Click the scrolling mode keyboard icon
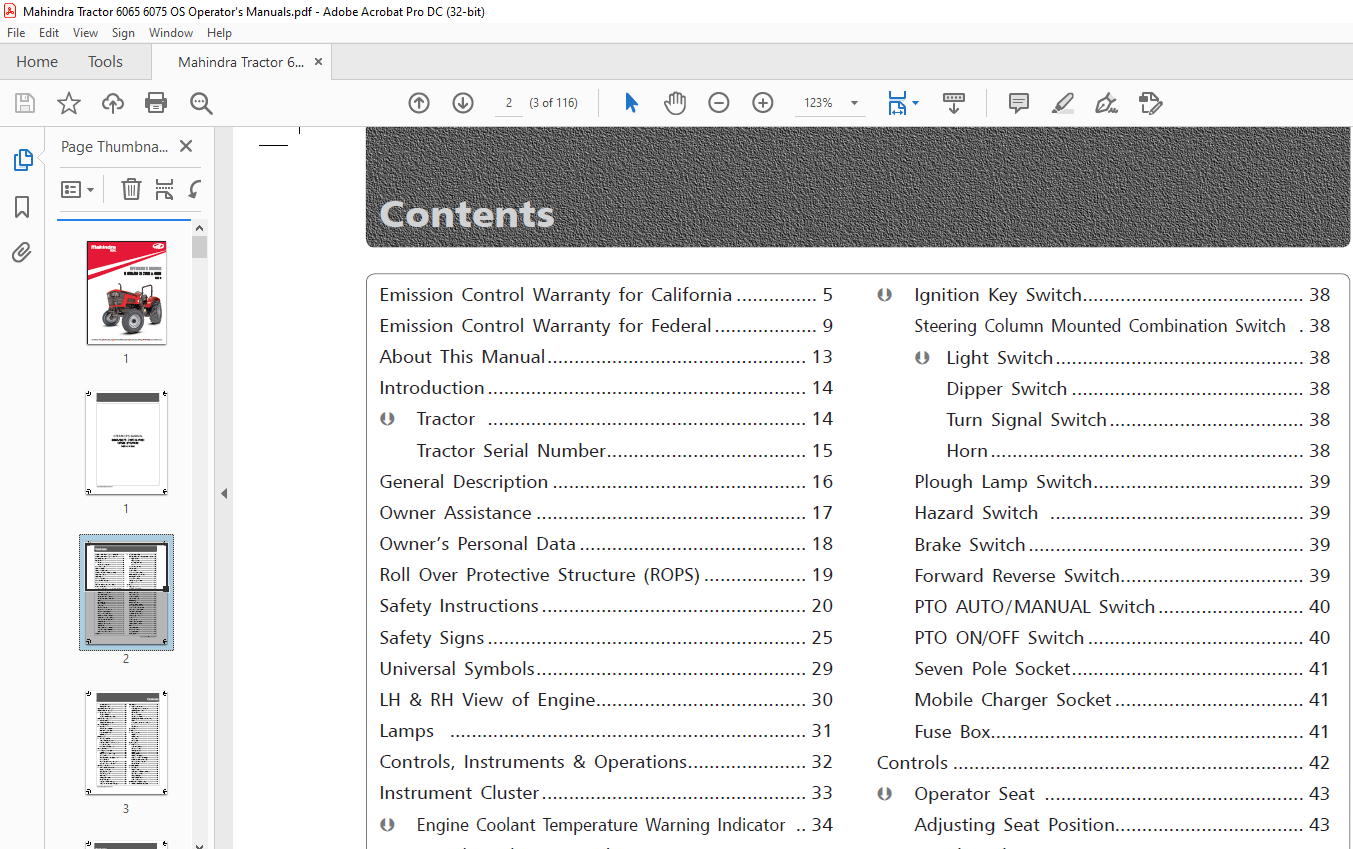This screenshot has height=849, width=1353. (x=954, y=103)
